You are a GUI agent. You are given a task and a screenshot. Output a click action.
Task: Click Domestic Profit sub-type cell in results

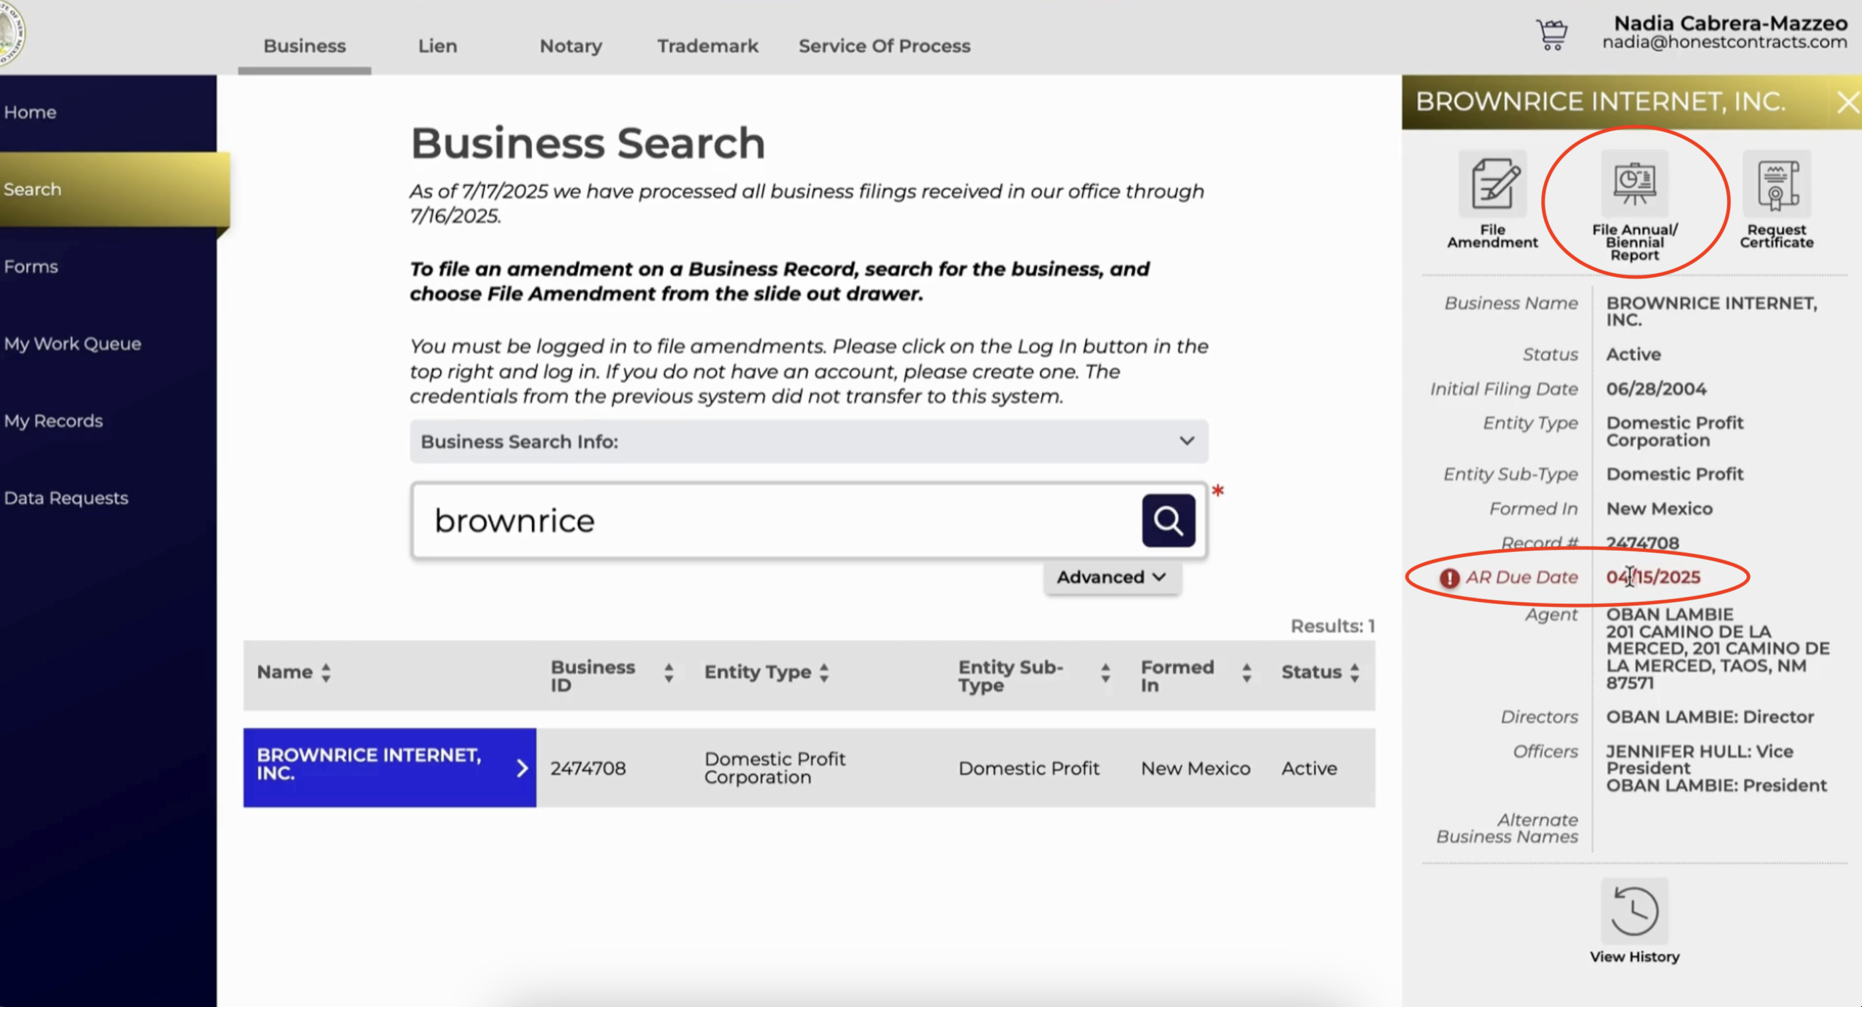(x=1028, y=768)
